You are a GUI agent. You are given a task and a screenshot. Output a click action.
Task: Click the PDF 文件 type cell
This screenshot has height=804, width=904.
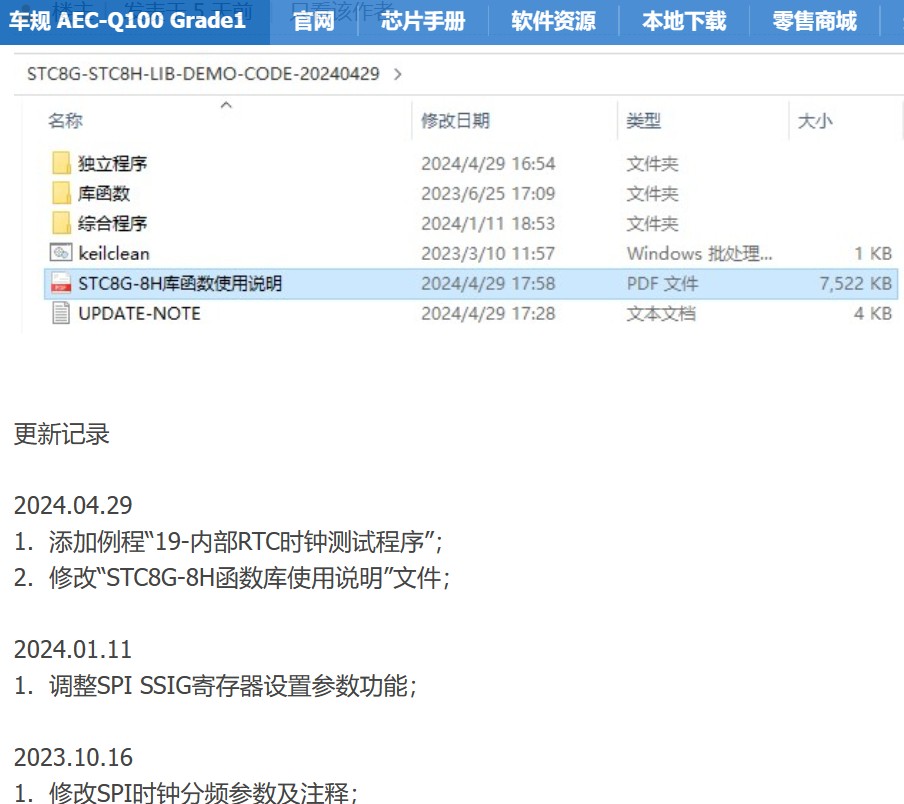point(662,284)
